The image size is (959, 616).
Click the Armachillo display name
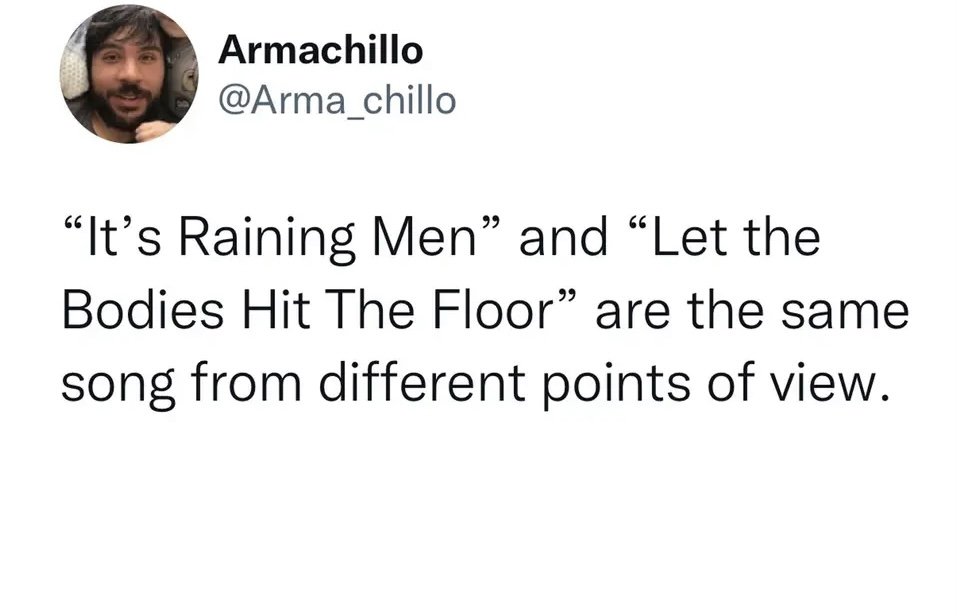(x=320, y=50)
